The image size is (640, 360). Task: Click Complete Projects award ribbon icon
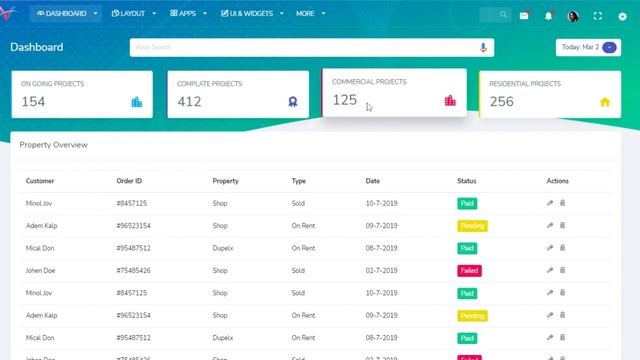coord(293,102)
